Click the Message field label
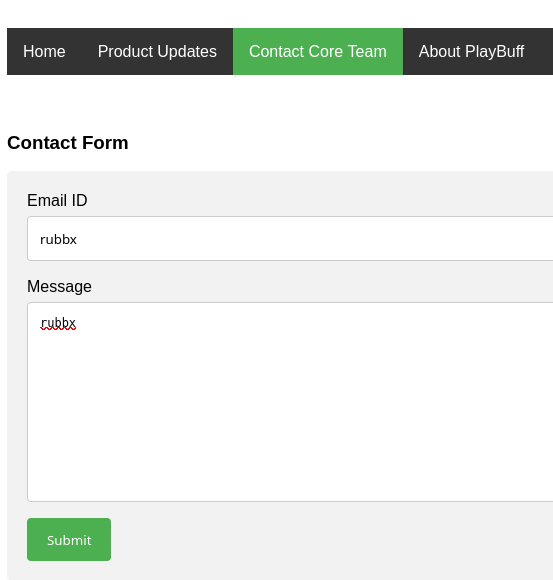The image size is (553, 580). click(x=59, y=287)
